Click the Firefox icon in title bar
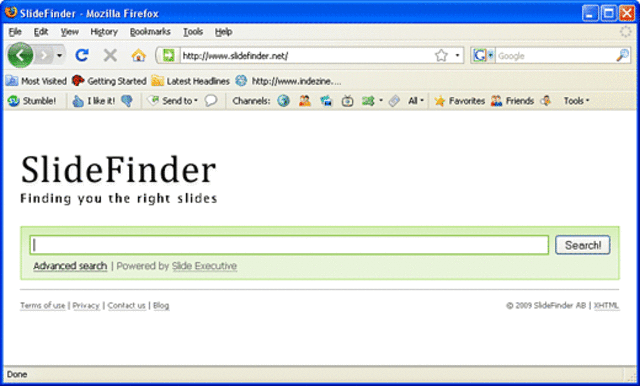Viewport: 640px width, 386px height. [x=11, y=13]
